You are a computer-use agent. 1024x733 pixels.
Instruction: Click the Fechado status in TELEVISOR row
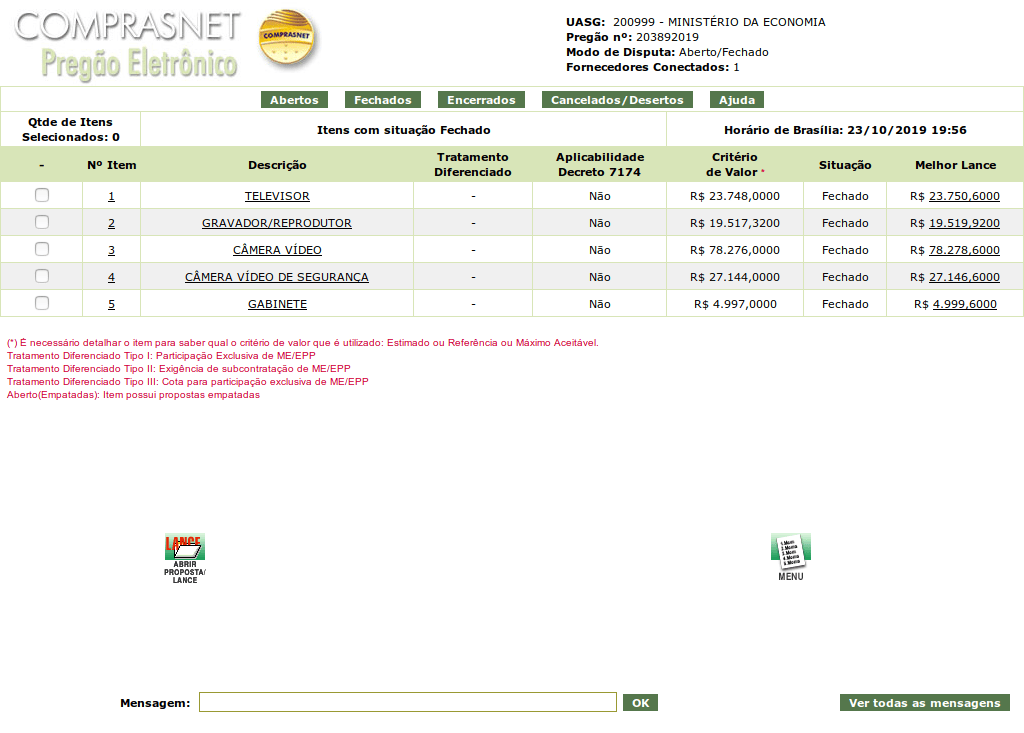point(845,196)
